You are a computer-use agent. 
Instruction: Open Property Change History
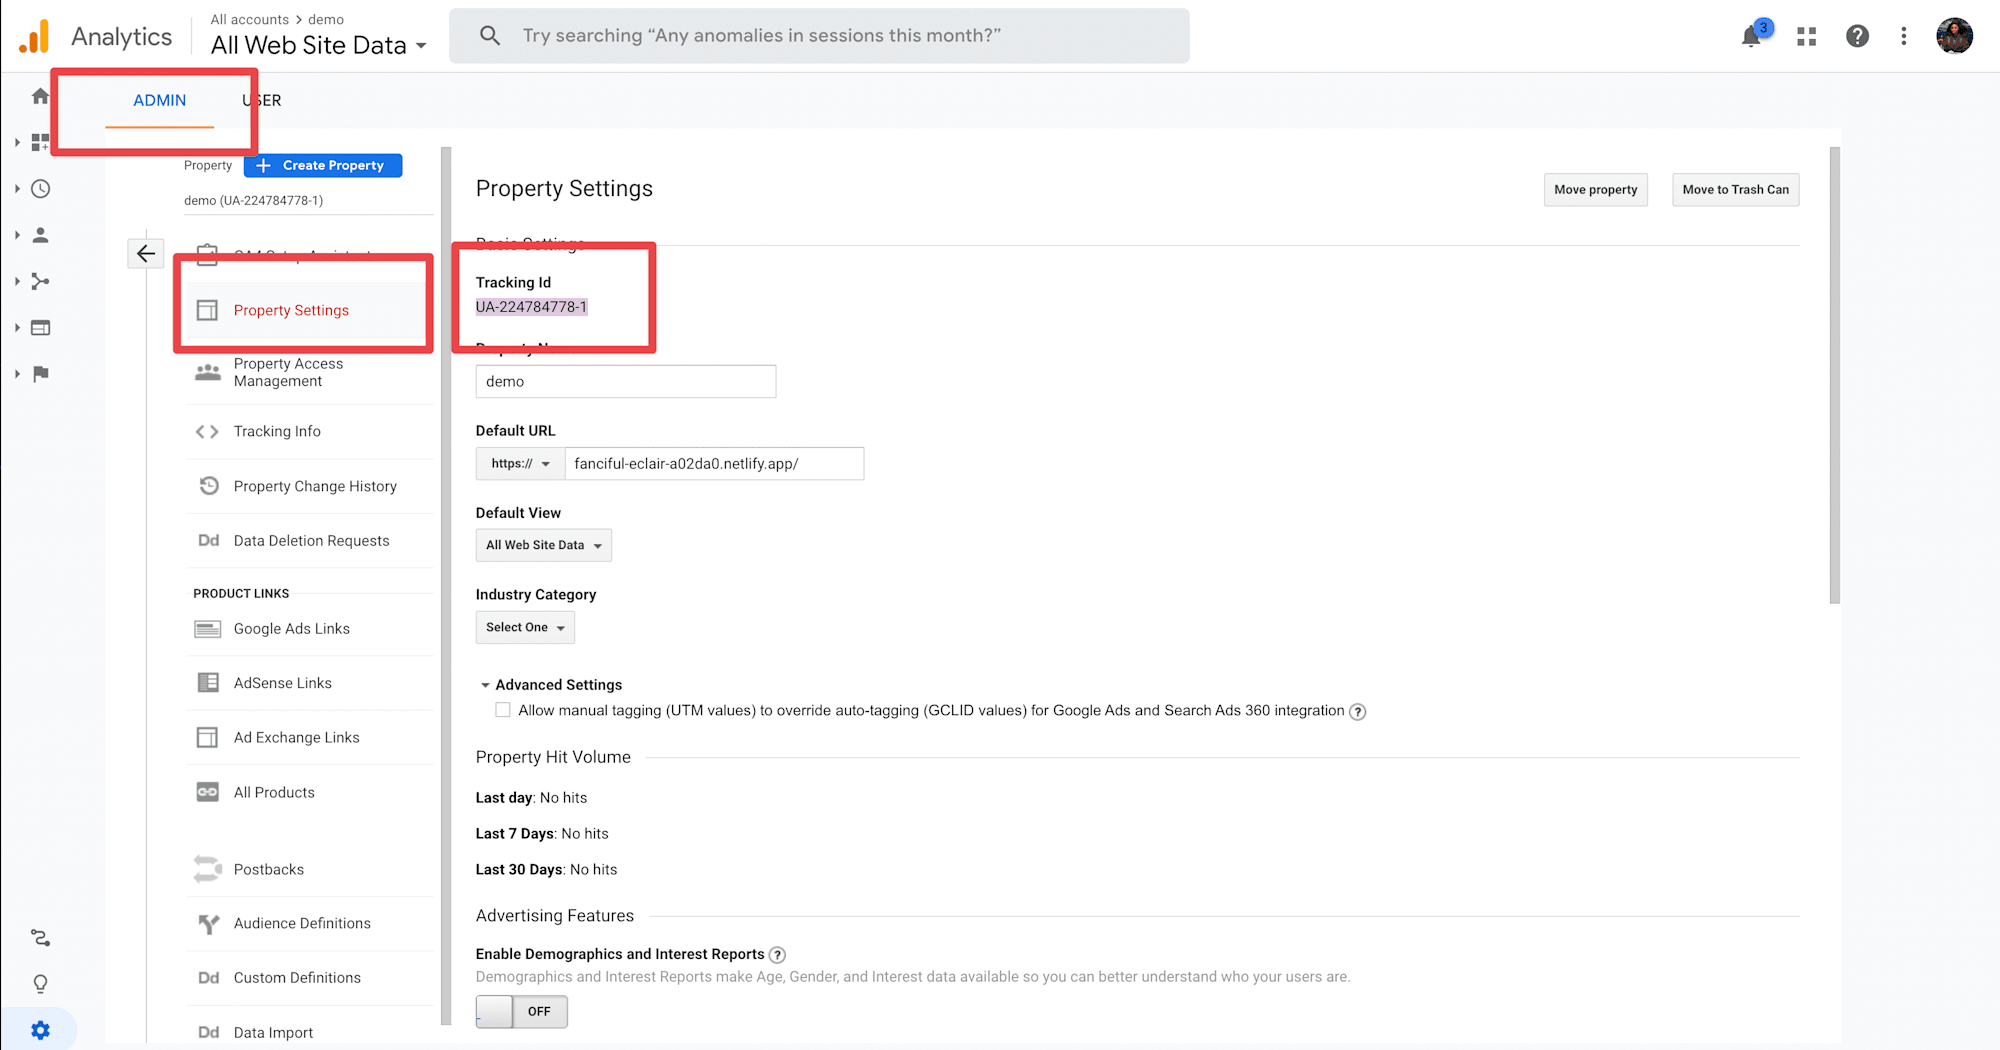[x=310, y=486]
